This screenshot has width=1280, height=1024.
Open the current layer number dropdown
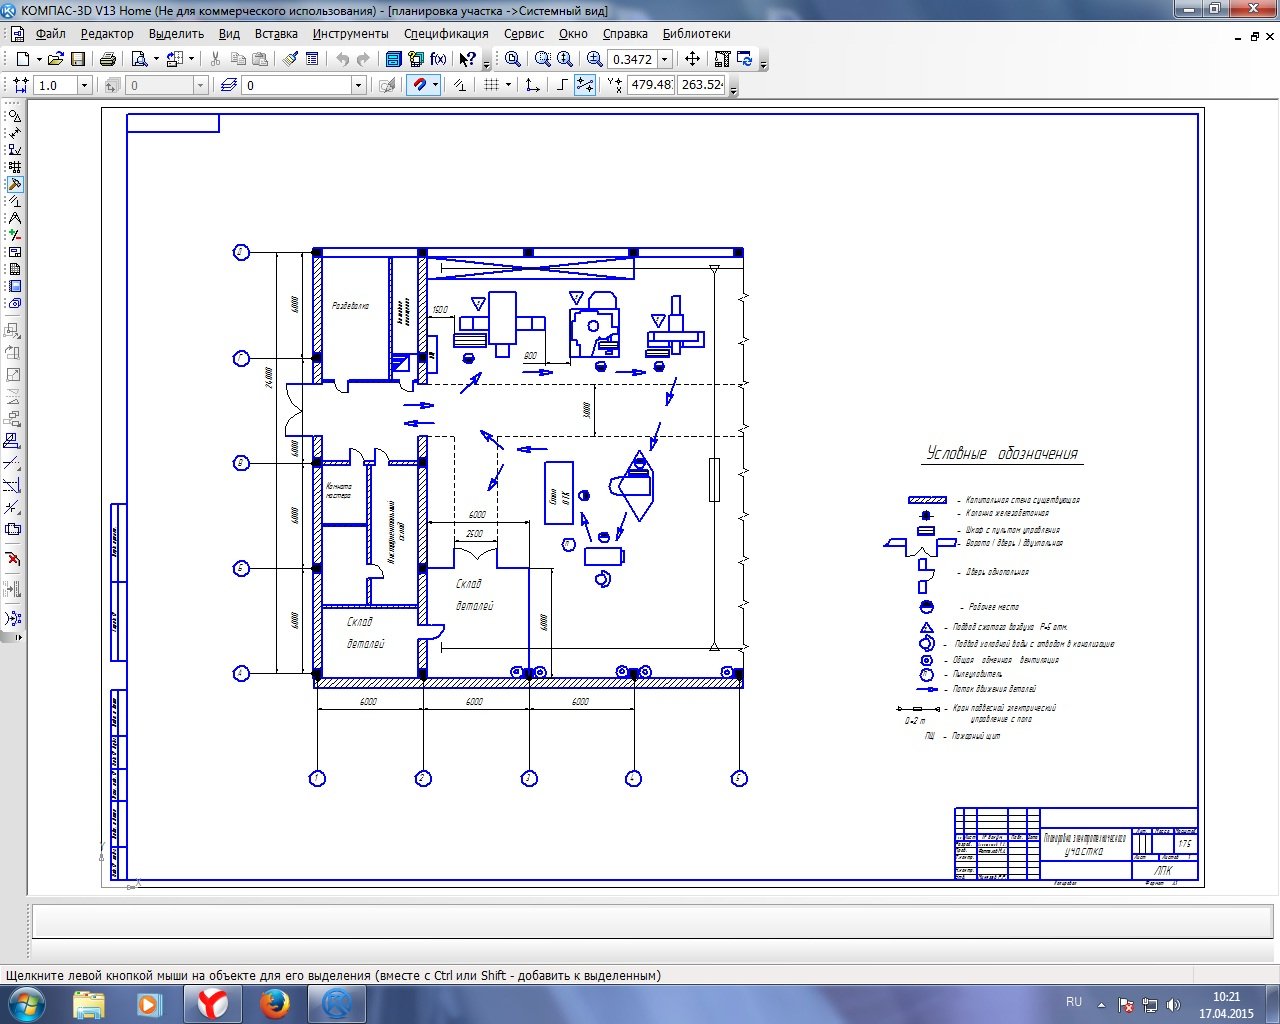tap(358, 85)
